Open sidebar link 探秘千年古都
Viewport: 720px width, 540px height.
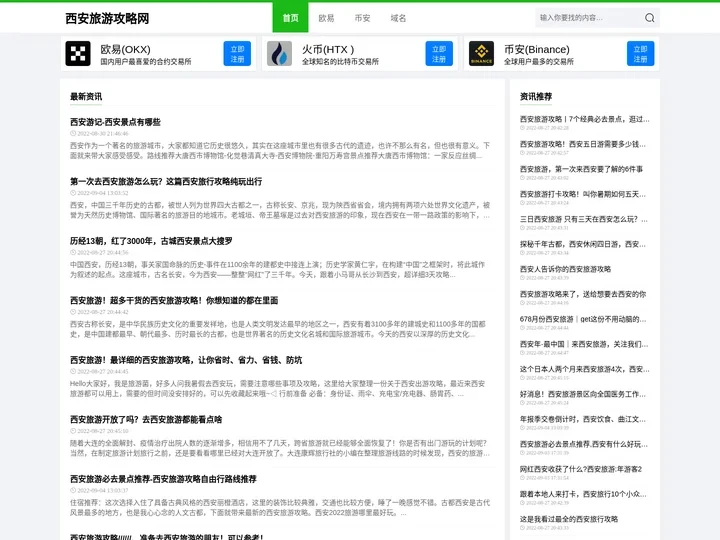coord(583,244)
